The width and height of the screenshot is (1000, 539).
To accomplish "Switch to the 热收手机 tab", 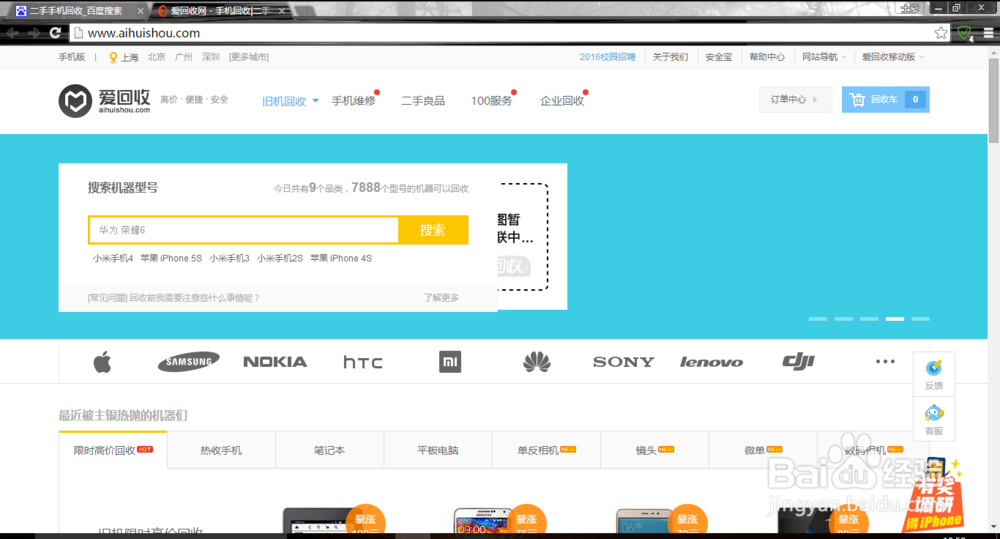I will (x=221, y=450).
